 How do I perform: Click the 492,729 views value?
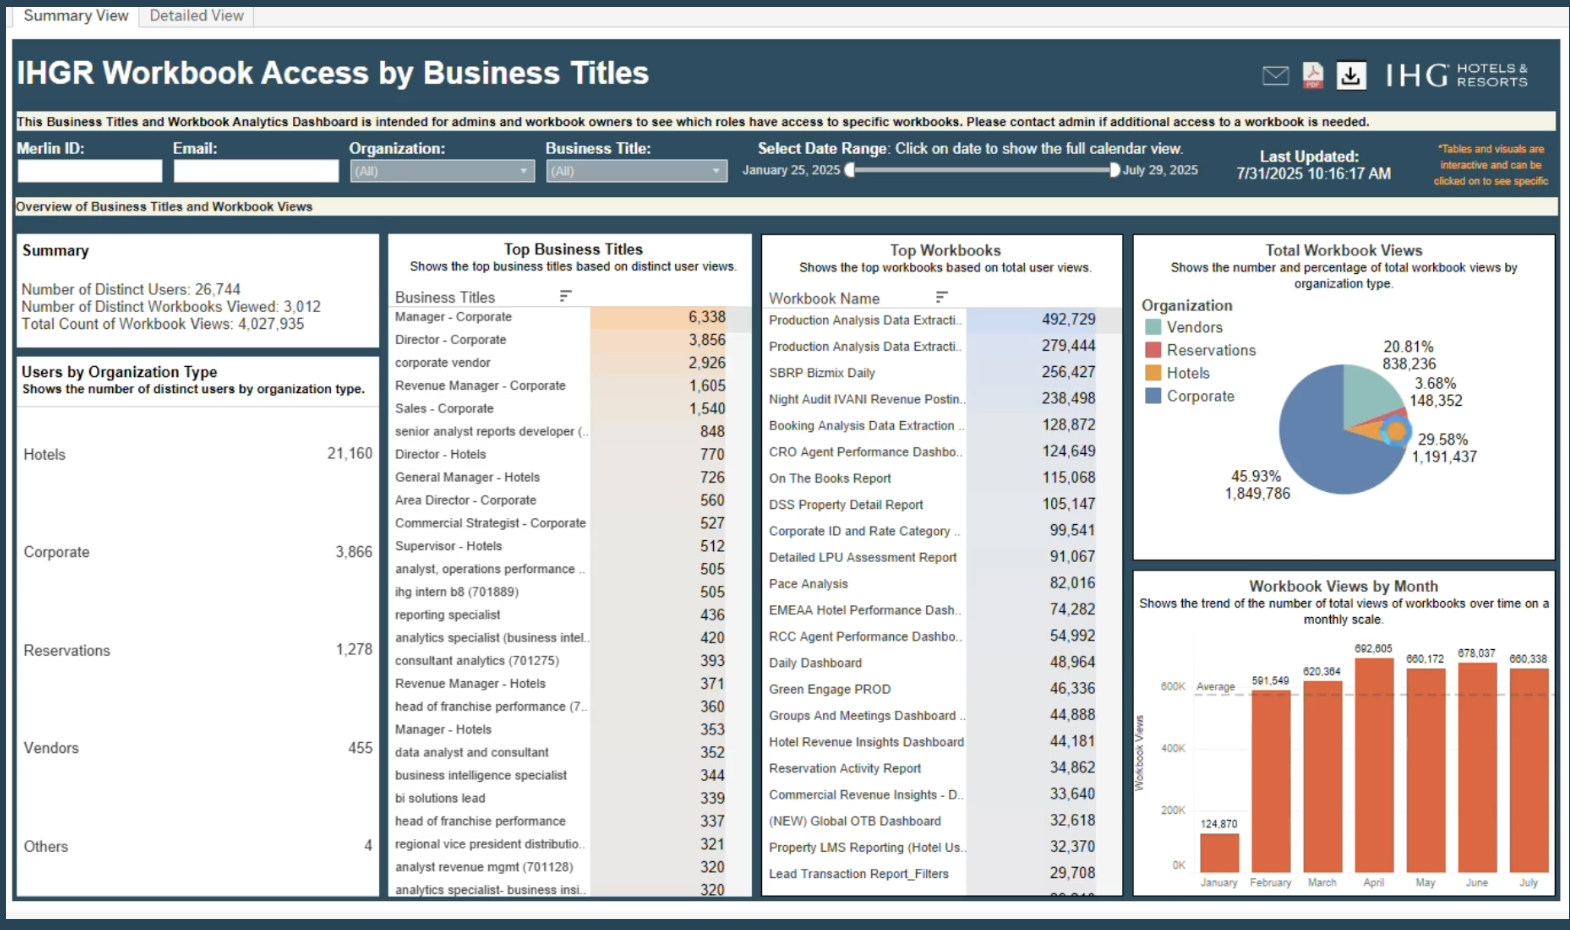coord(1069,320)
